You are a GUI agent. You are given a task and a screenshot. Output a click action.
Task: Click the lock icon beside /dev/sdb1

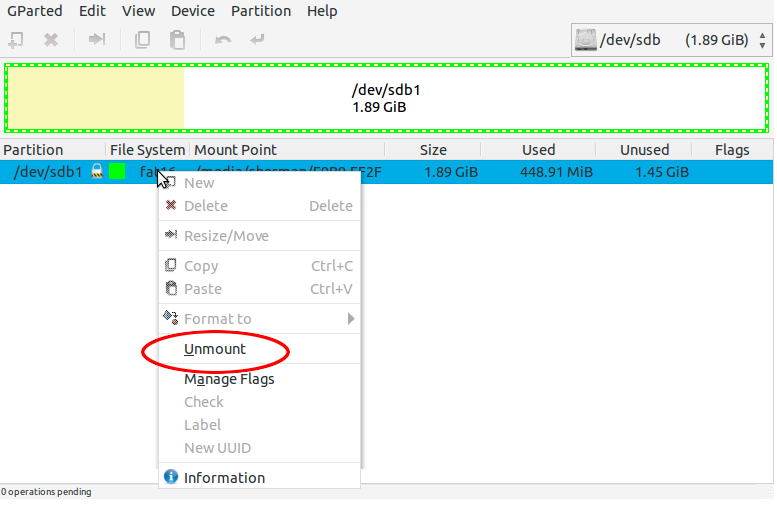pyautogui.click(x=97, y=172)
